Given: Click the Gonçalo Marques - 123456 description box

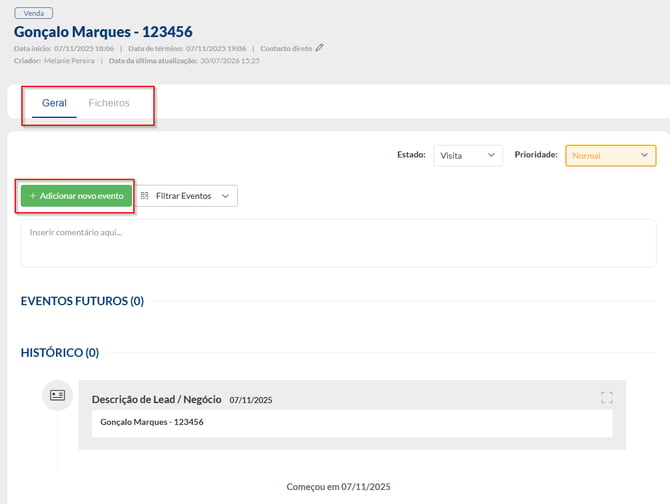Looking at the screenshot, I should (x=352, y=423).
